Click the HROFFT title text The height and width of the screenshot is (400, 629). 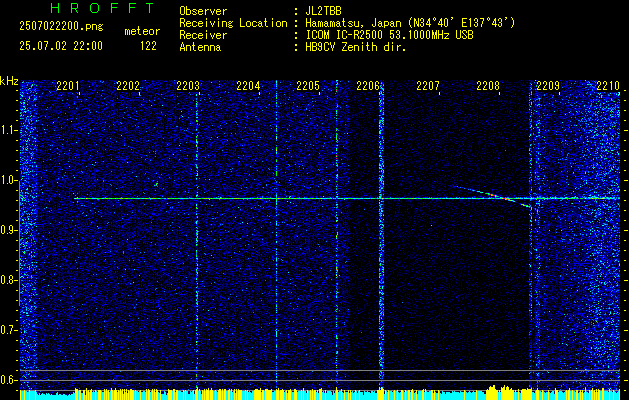coord(102,8)
